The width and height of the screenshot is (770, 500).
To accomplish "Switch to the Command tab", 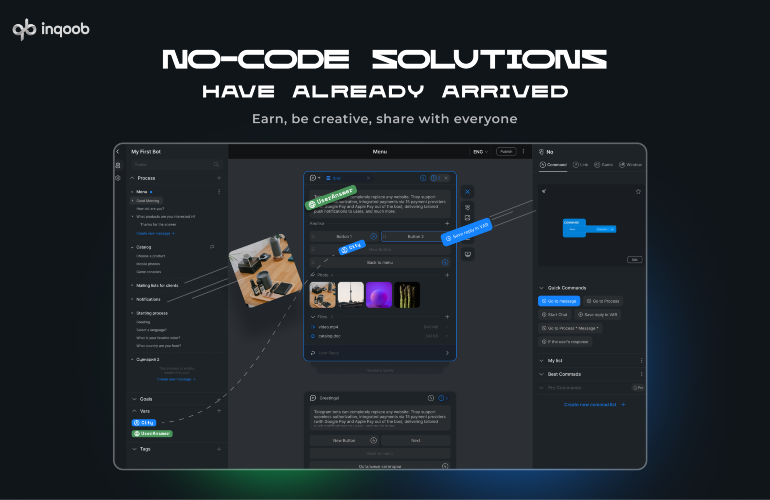I will click(x=553, y=165).
